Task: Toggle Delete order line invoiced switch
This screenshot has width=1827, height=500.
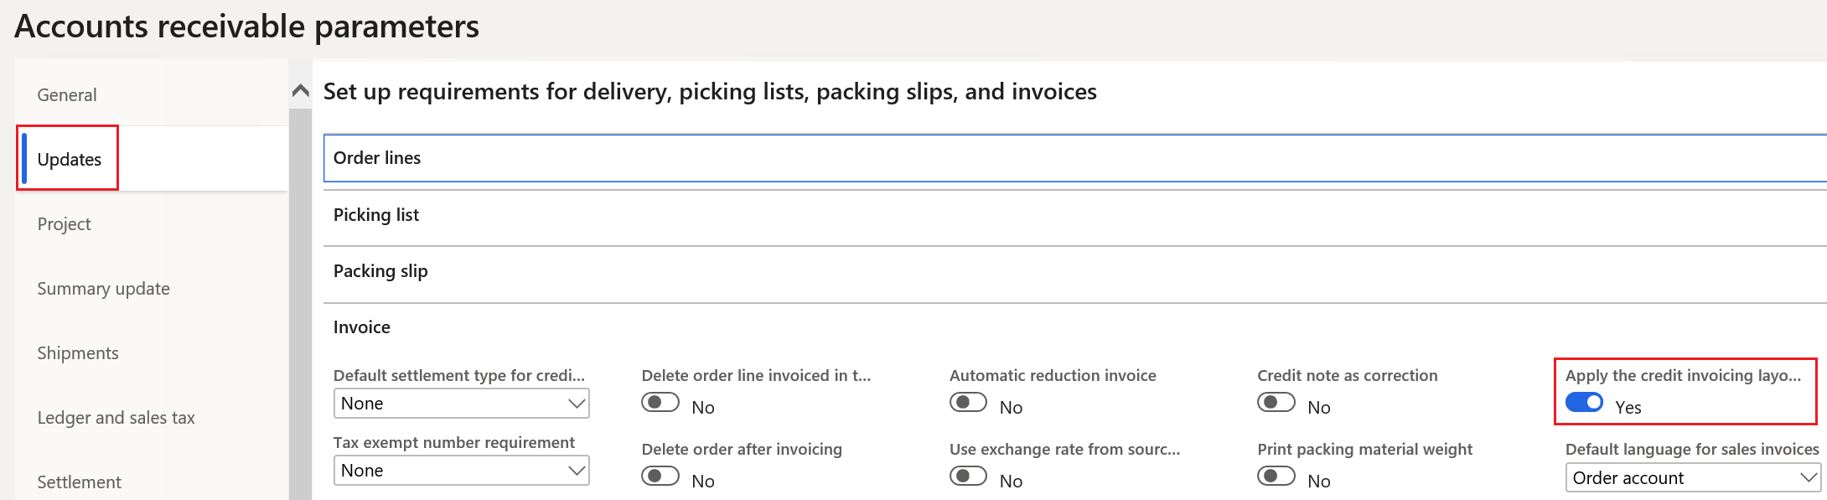Action: click(660, 402)
